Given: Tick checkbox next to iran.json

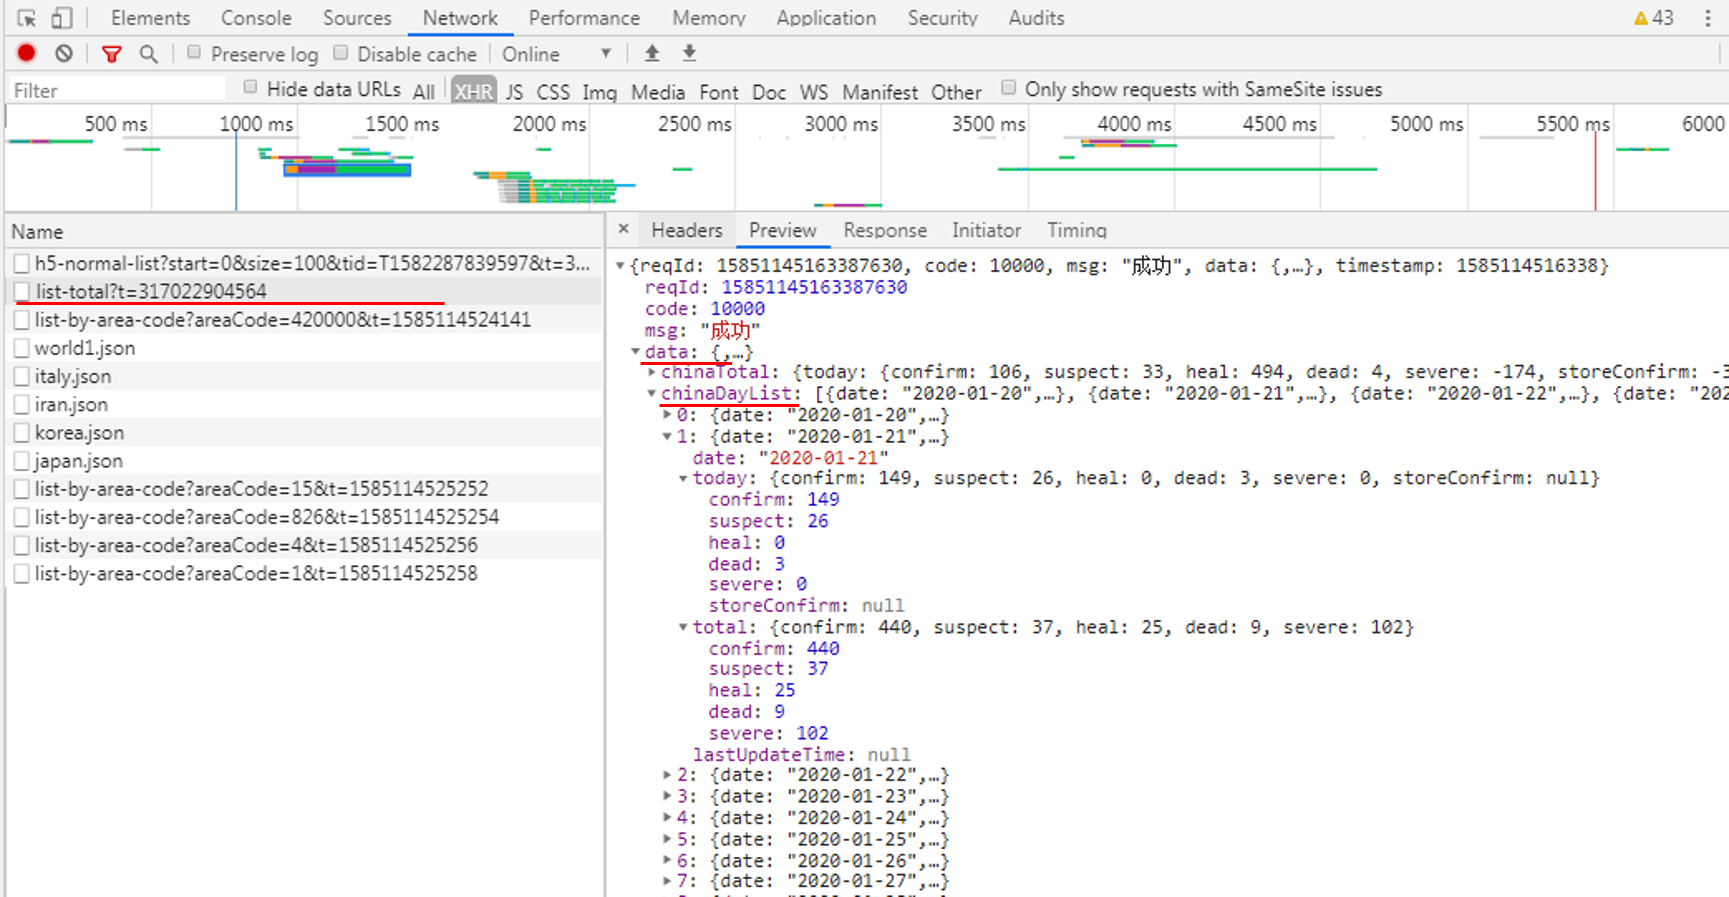Looking at the screenshot, I should click(x=21, y=404).
